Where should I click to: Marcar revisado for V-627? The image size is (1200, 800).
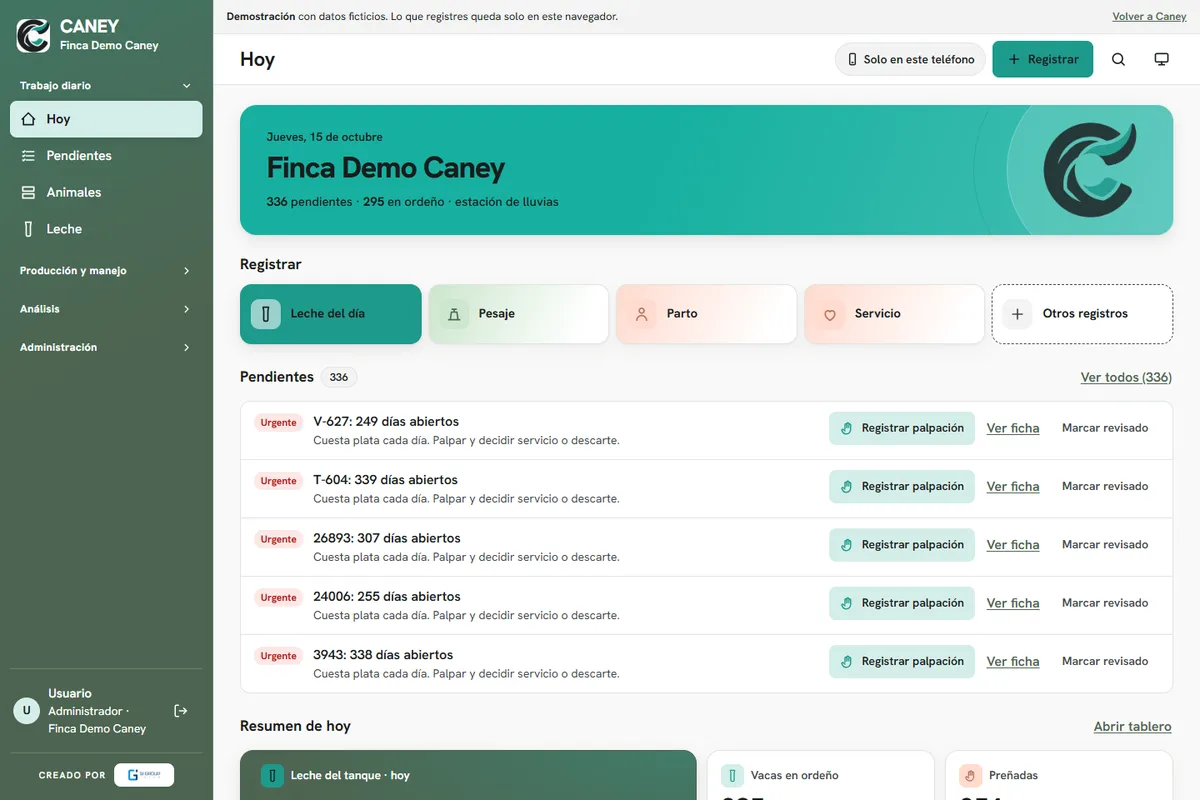pyautogui.click(x=1105, y=428)
